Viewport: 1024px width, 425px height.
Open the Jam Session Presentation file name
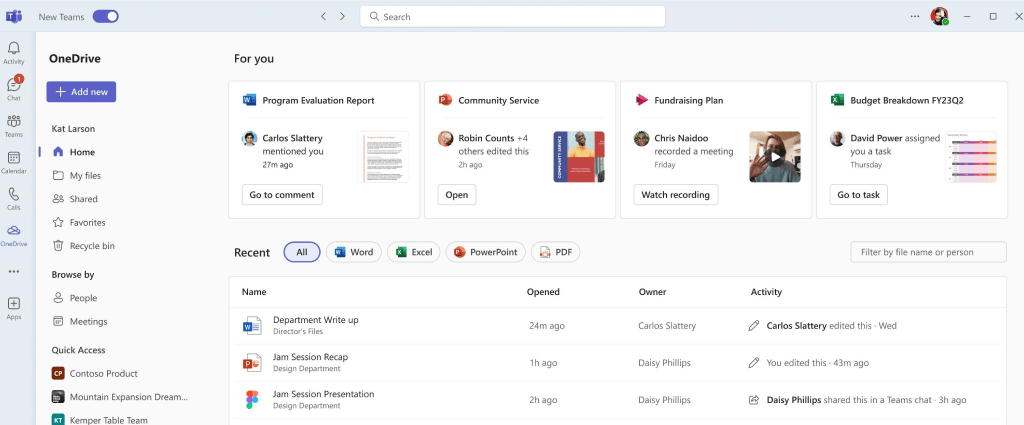click(323, 394)
